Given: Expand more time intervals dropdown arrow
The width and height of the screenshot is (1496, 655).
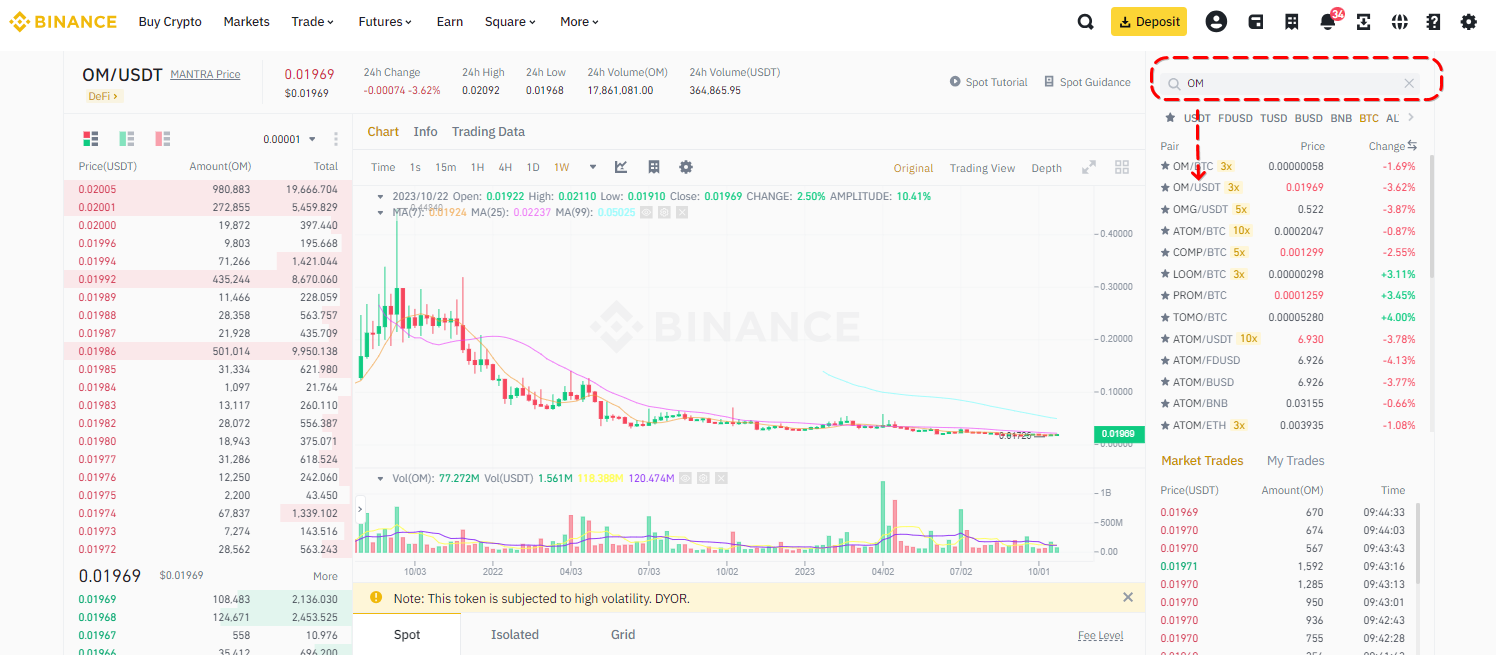Looking at the screenshot, I should tap(593, 167).
